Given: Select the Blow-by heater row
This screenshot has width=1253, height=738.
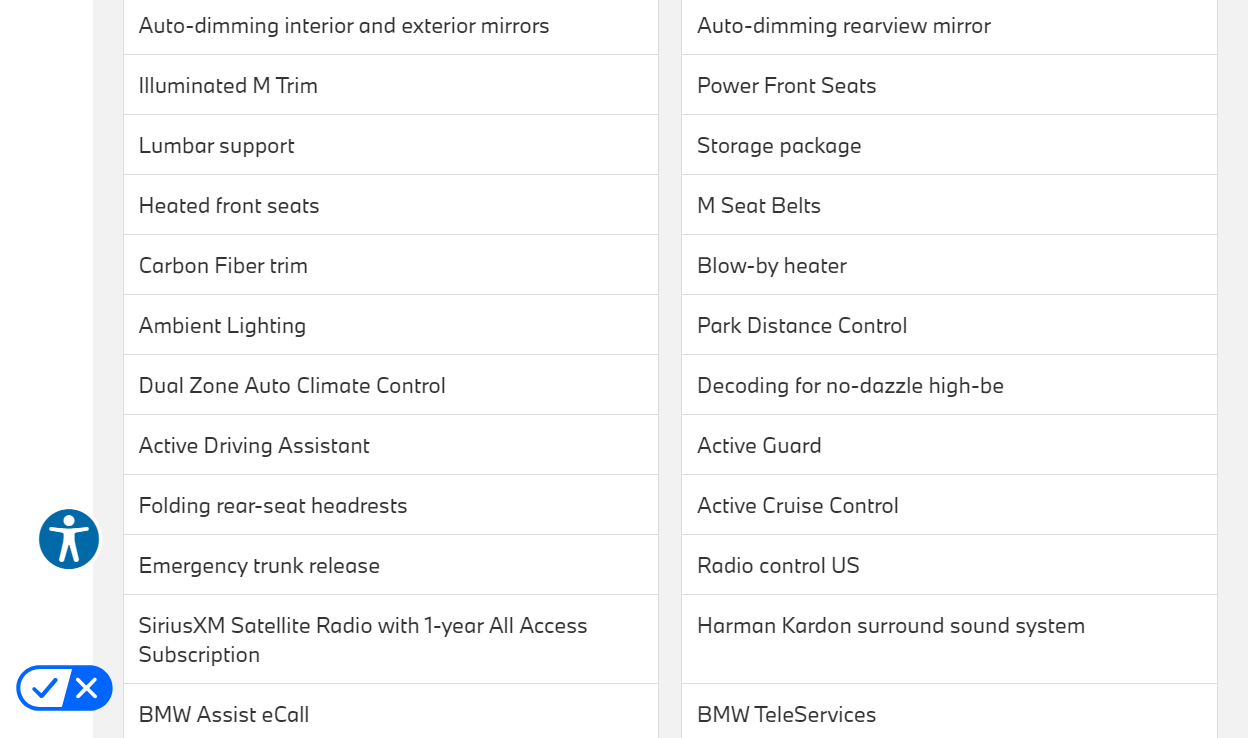Looking at the screenshot, I should (x=771, y=266).
